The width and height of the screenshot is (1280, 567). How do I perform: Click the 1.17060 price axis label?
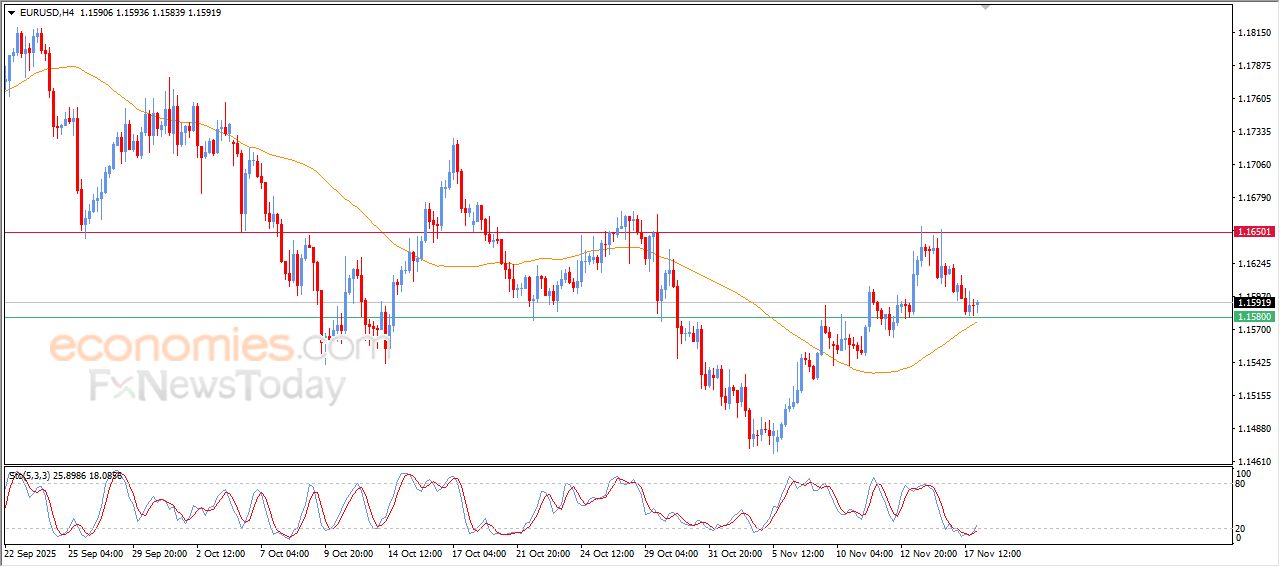tap(1253, 165)
